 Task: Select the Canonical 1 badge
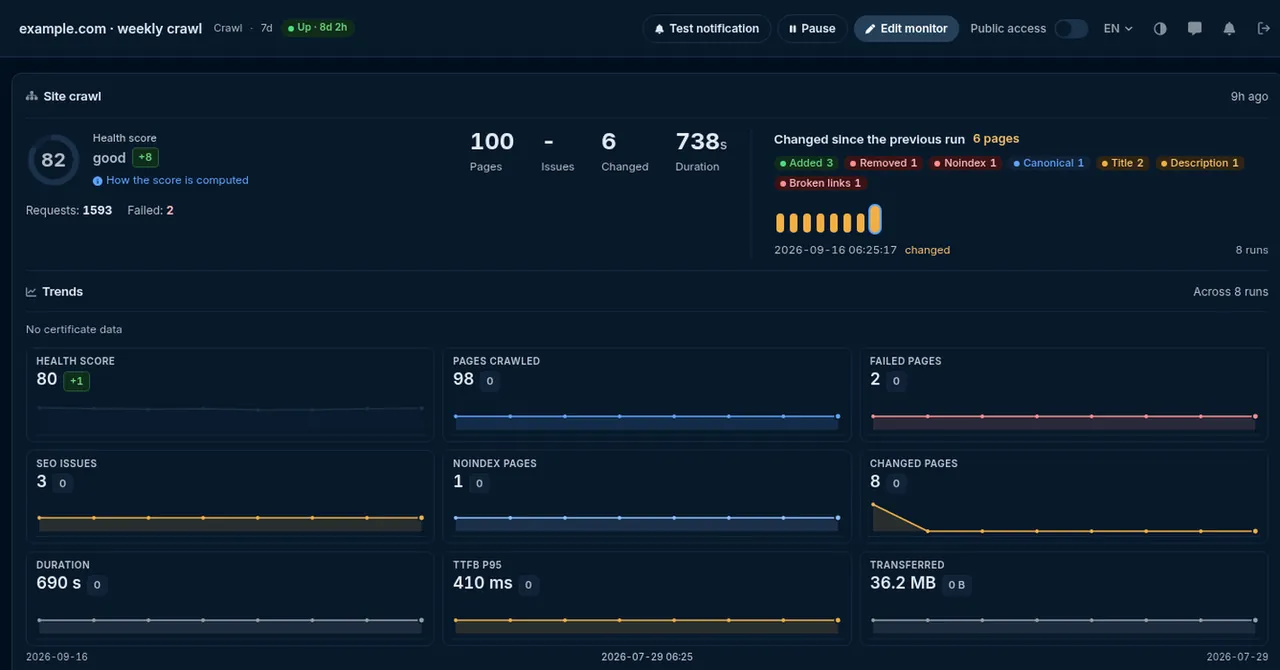click(x=1048, y=163)
